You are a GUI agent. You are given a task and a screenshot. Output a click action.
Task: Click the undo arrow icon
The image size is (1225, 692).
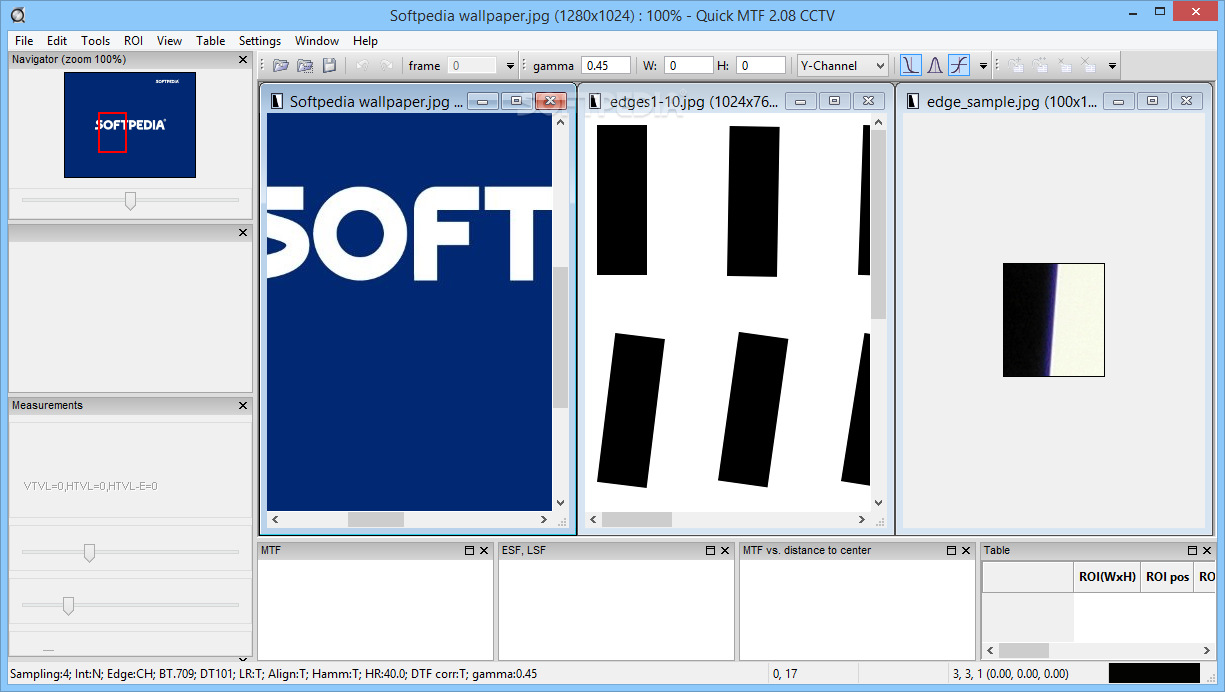(x=362, y=66)
